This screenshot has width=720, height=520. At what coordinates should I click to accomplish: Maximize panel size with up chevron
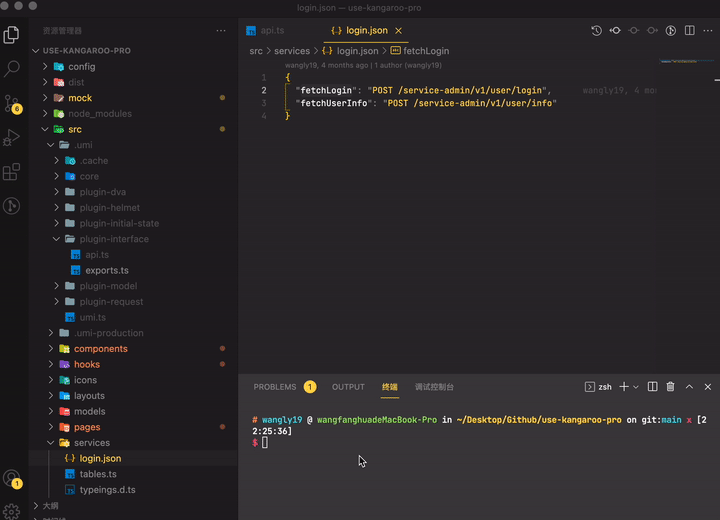[689, 387]
